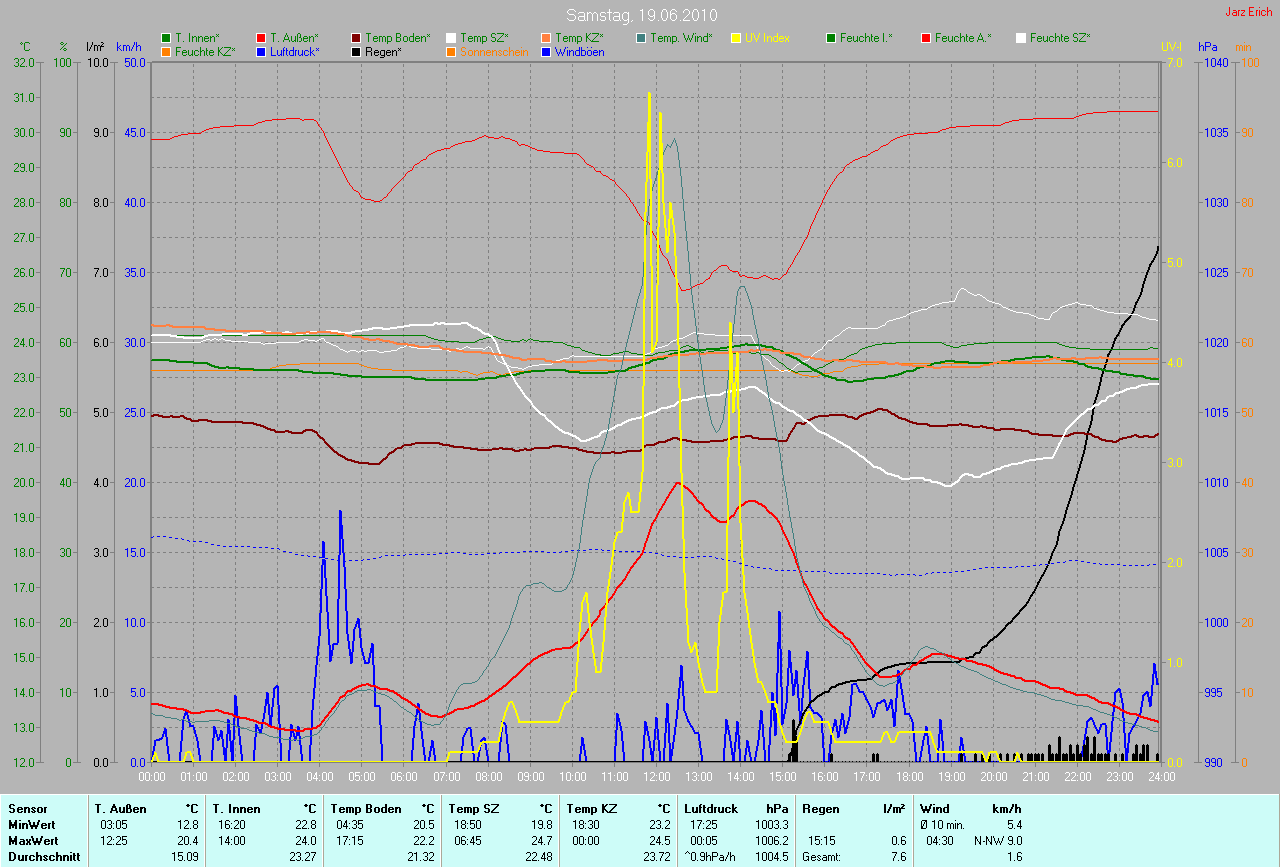
Task: Click the 'UV-I' axis unit label
Action: point(1171,47)
